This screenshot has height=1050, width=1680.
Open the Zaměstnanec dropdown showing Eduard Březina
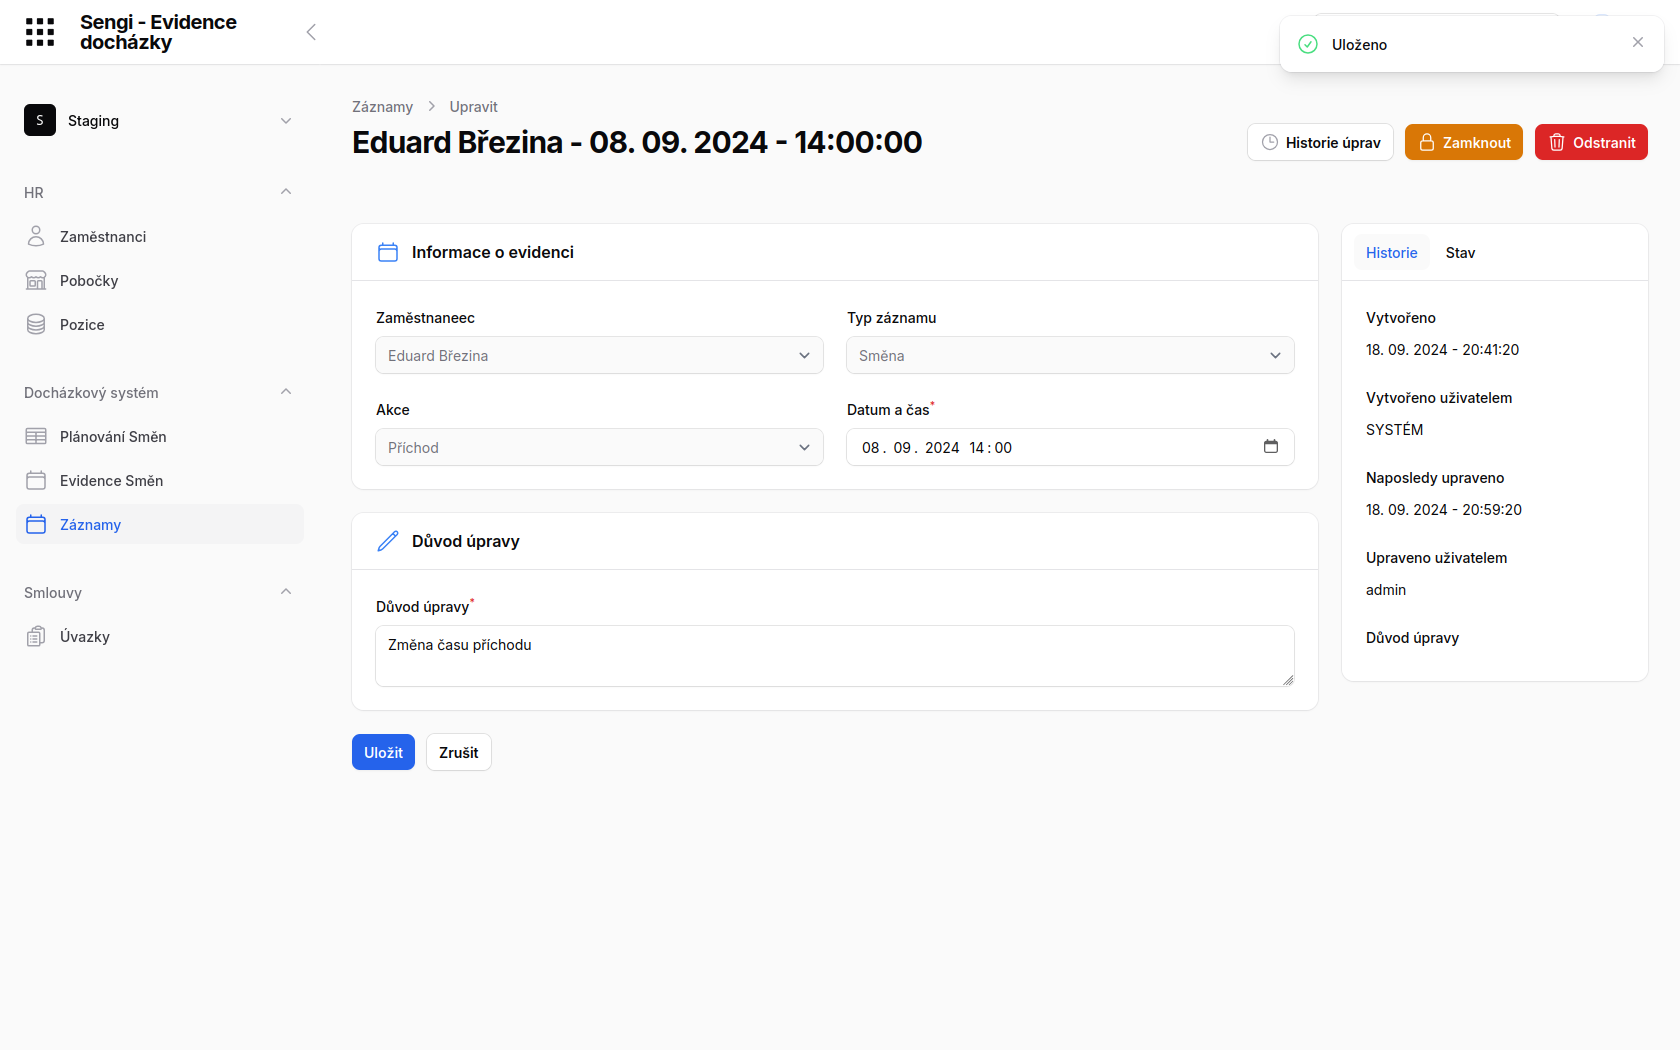[599, 355]
